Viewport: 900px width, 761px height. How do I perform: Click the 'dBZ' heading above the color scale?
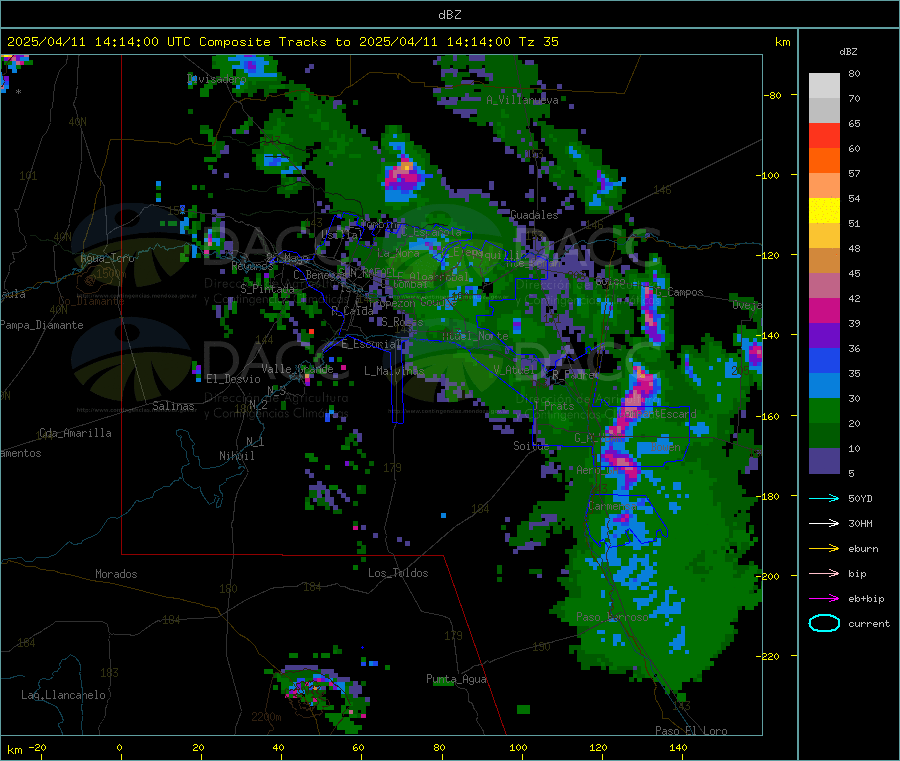point(848,52)
